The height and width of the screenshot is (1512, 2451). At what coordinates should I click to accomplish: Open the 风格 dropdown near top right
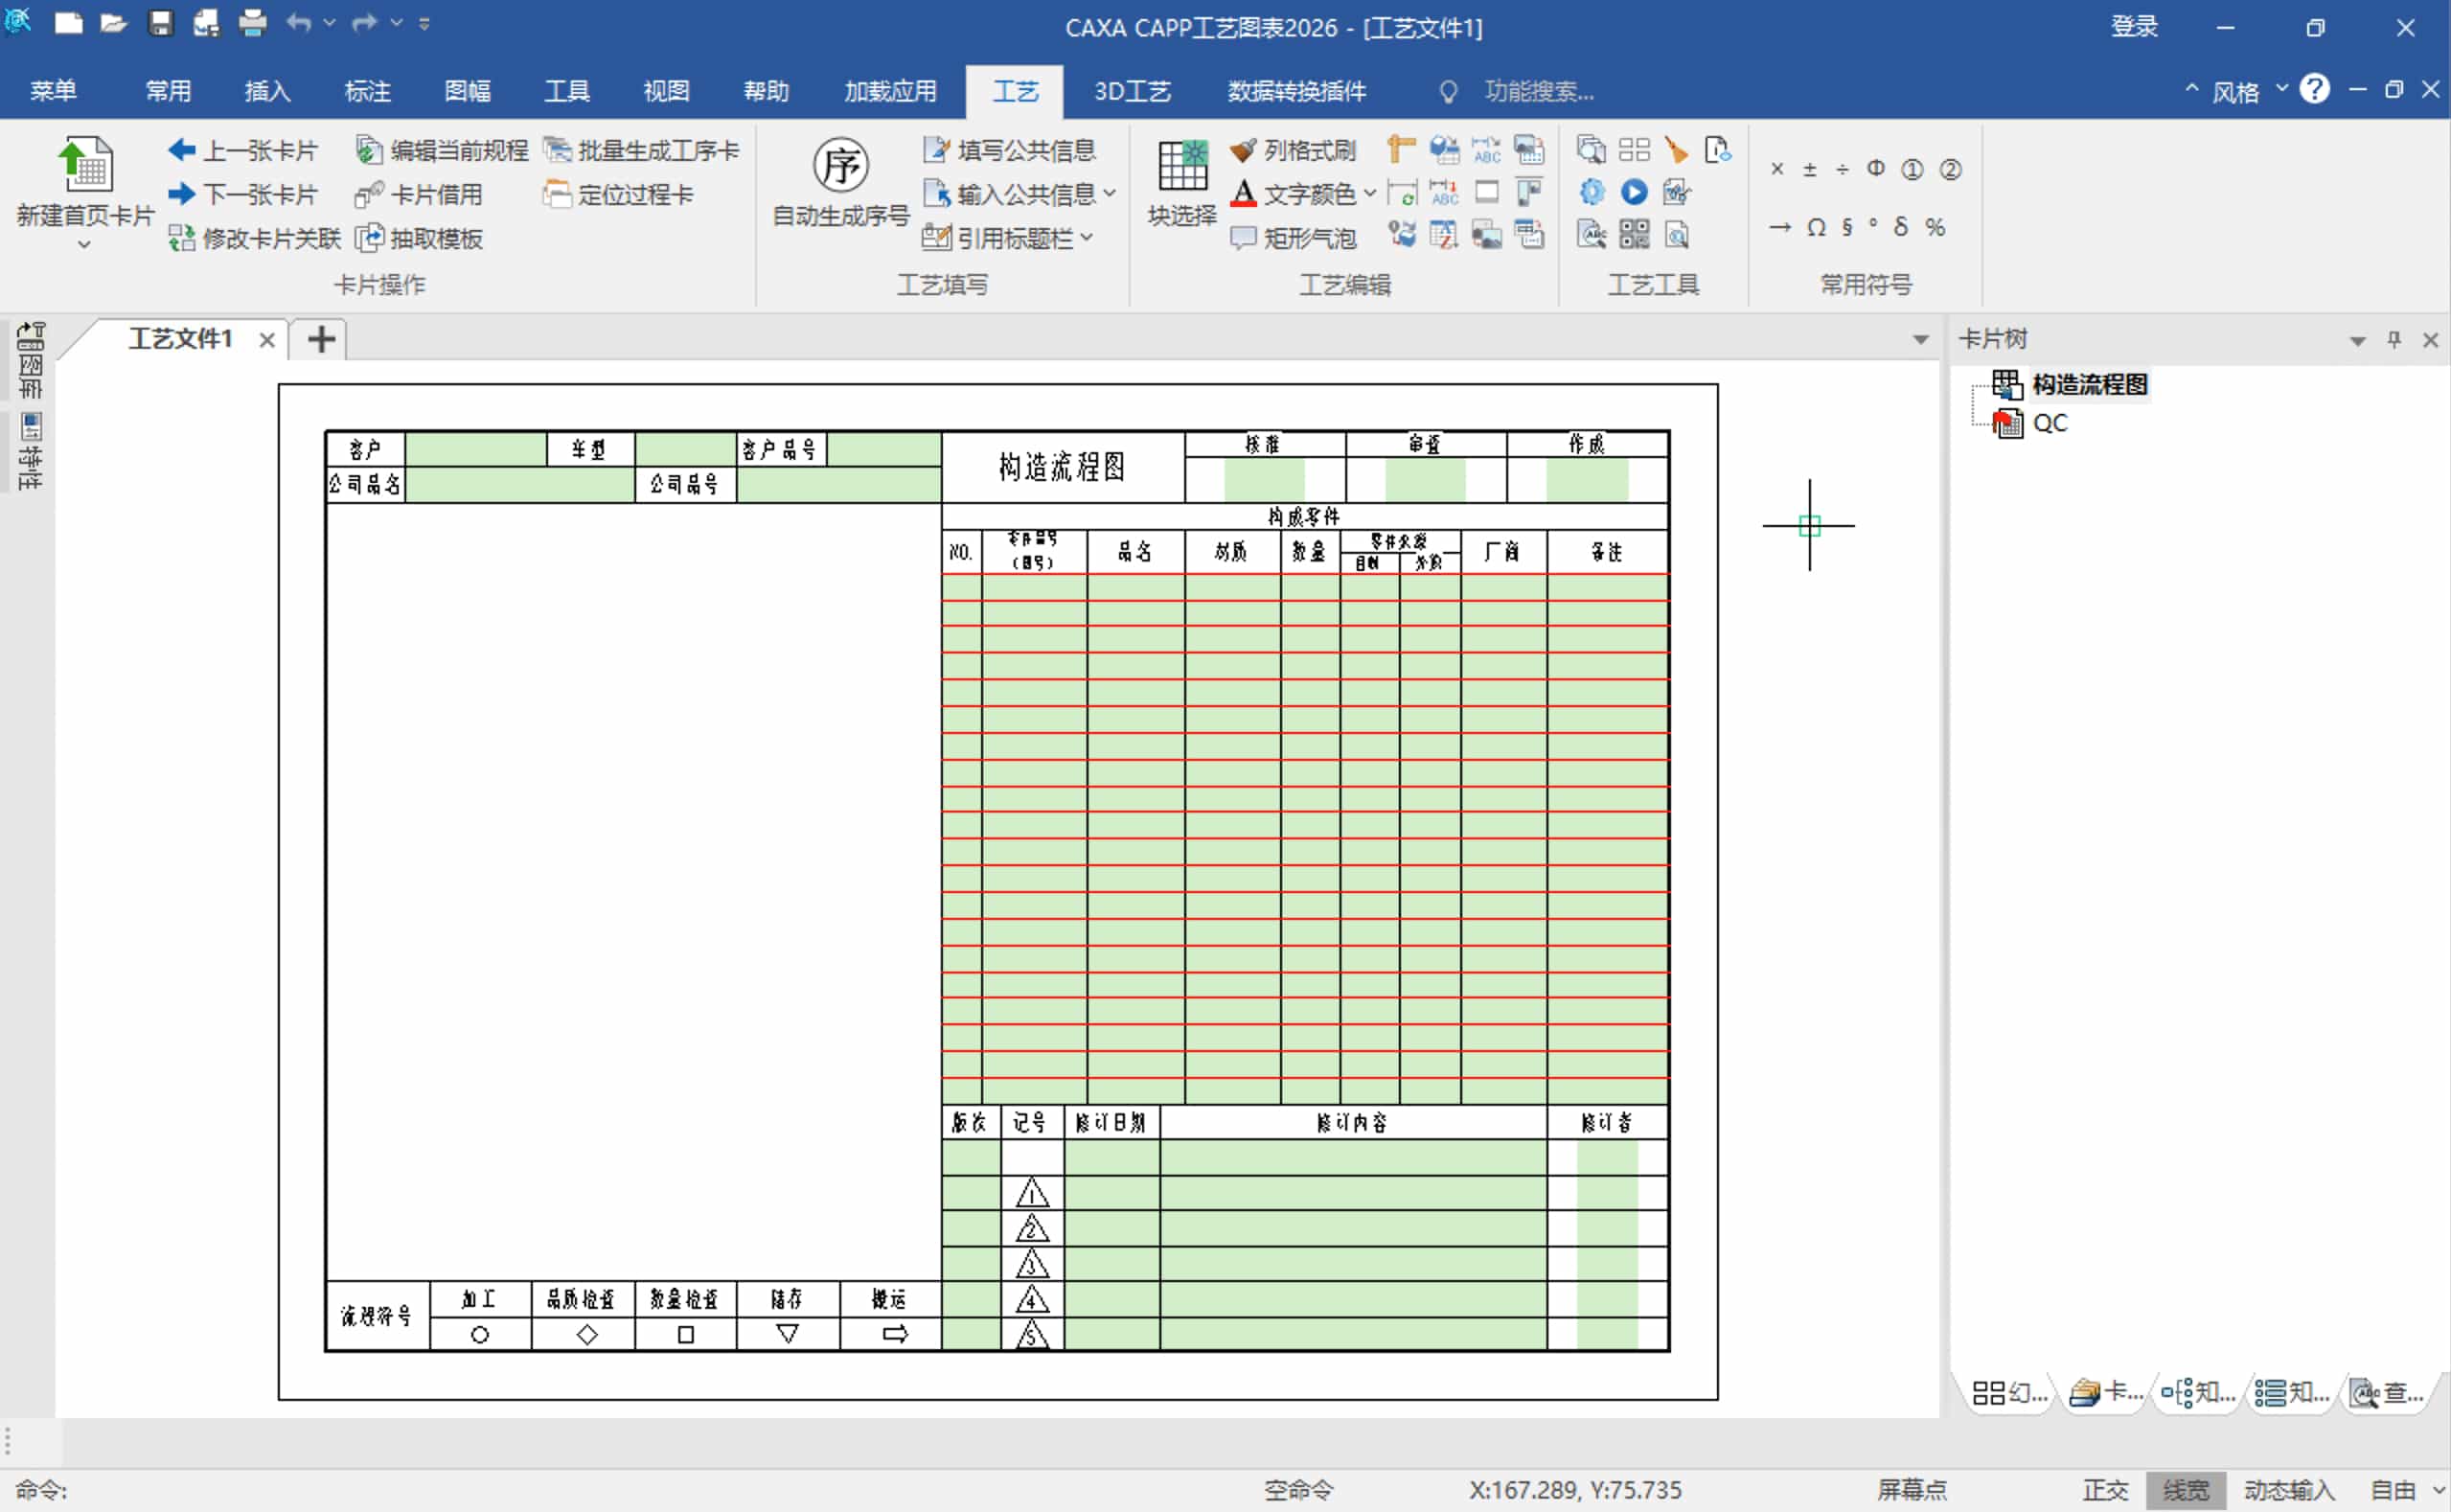pos(2281,90)
